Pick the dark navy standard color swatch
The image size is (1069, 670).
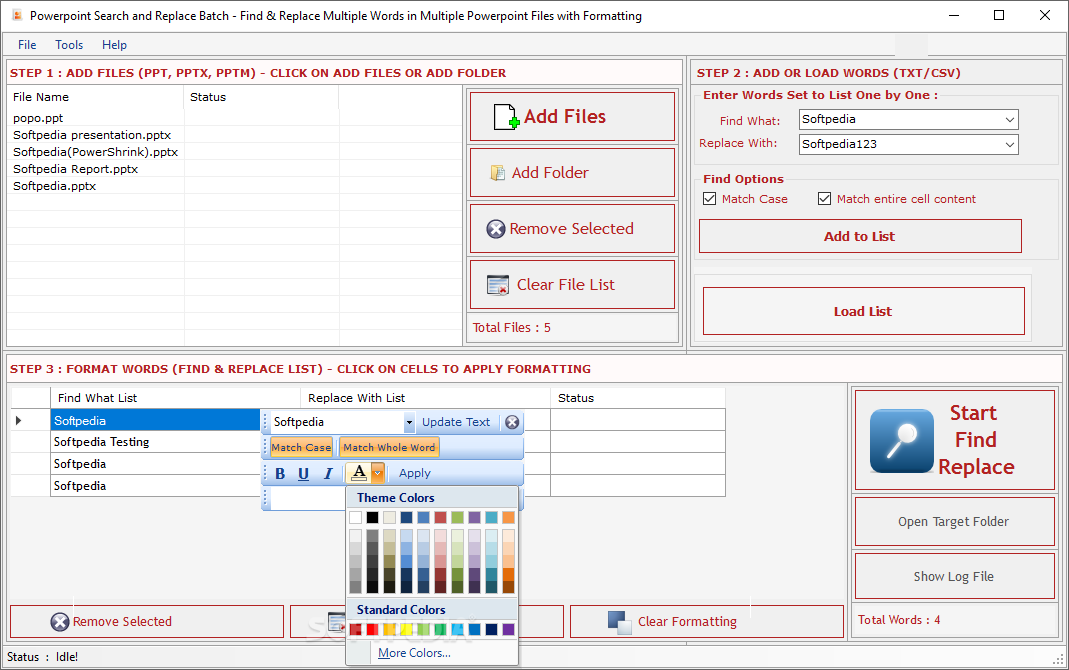point(492,629)
